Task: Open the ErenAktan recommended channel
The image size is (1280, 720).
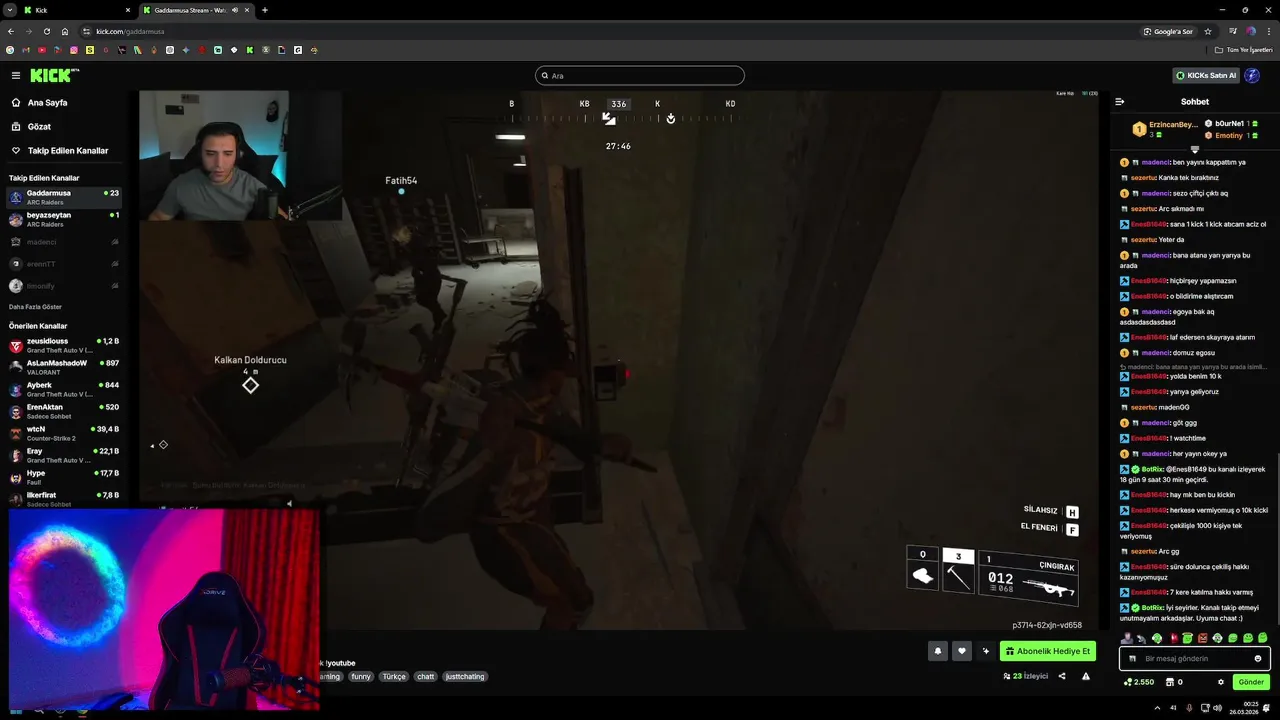Action: point(64,411)
